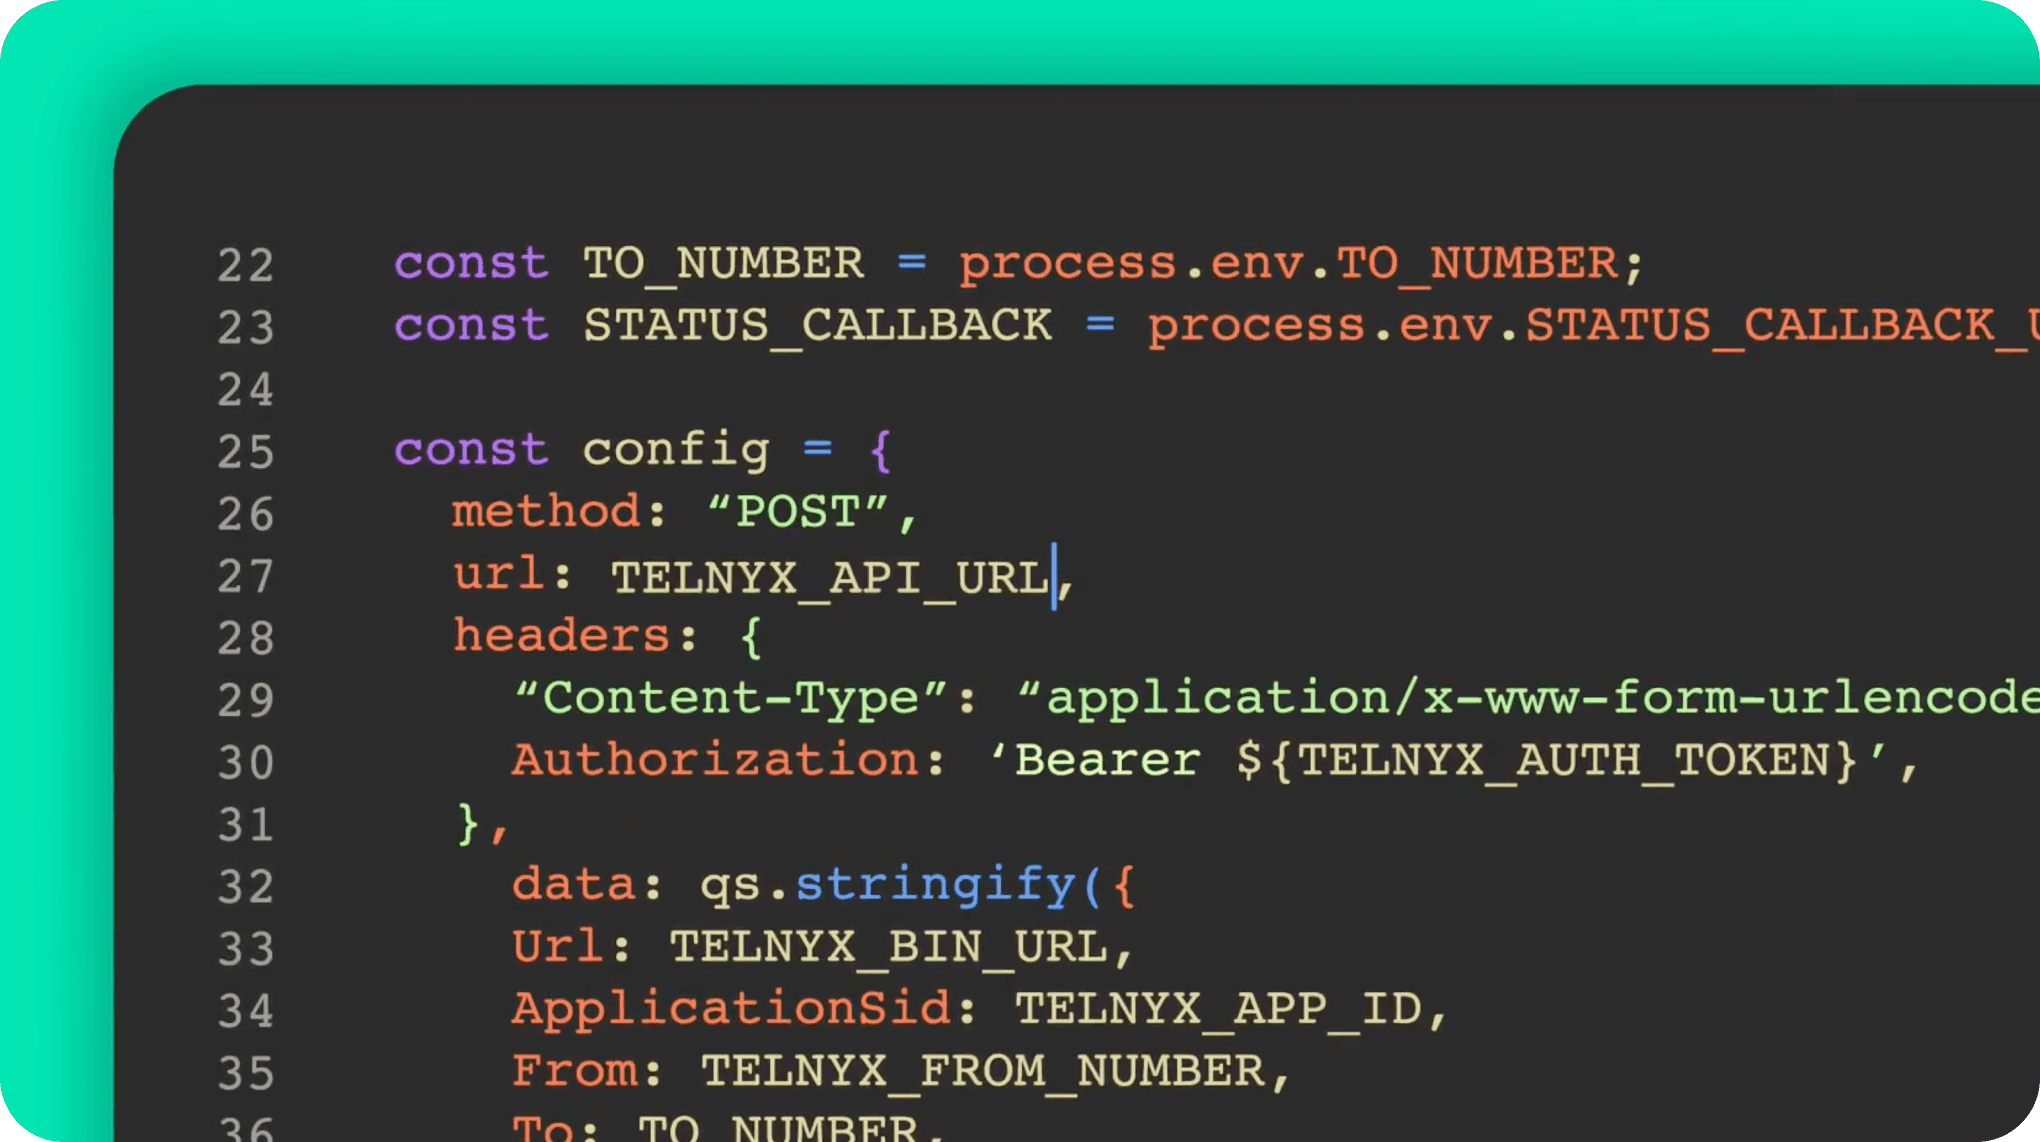
Task: Click the const keyword on line 25
Action: (471, 450)
